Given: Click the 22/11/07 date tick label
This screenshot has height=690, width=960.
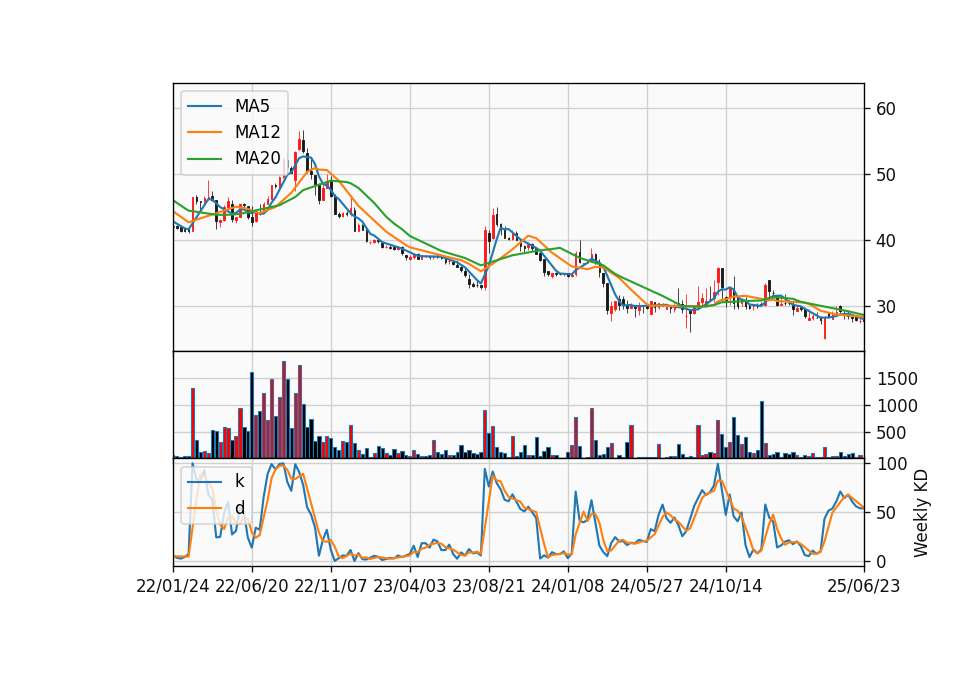Looking at the screenshot, I should 331,586.
